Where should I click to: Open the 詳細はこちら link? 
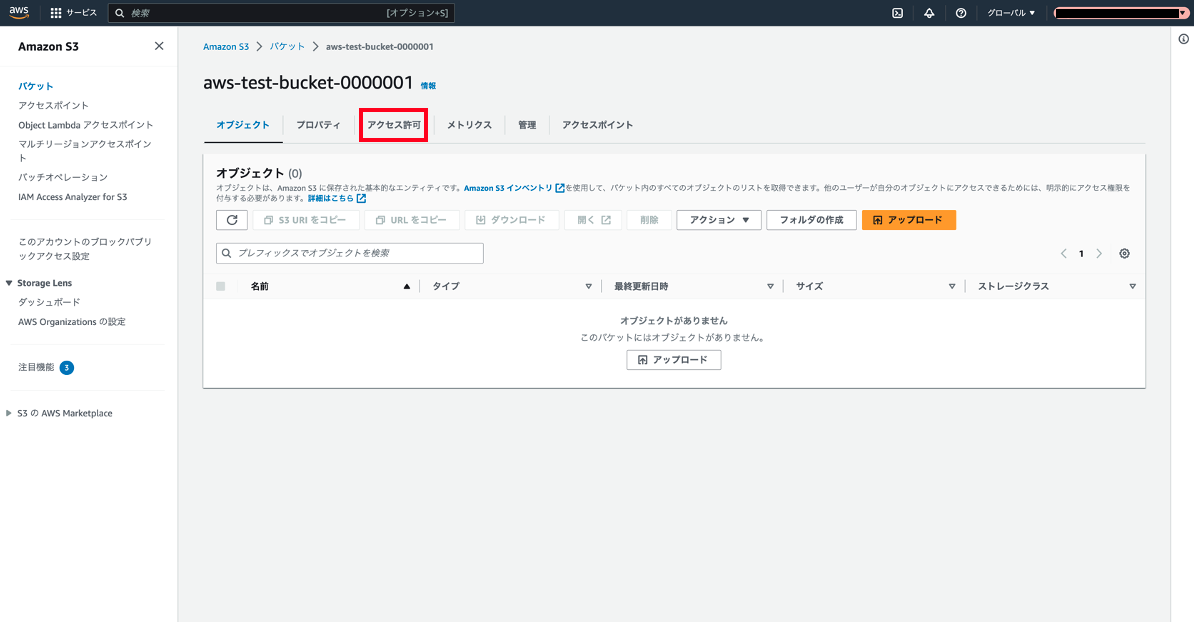click(330, 199)
